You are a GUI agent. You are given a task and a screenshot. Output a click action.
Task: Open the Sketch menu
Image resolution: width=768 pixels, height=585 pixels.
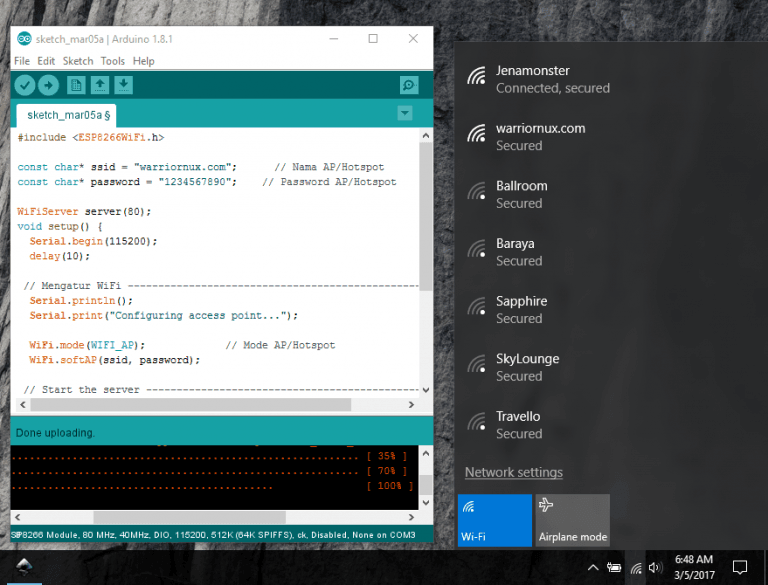click(78, 61)
